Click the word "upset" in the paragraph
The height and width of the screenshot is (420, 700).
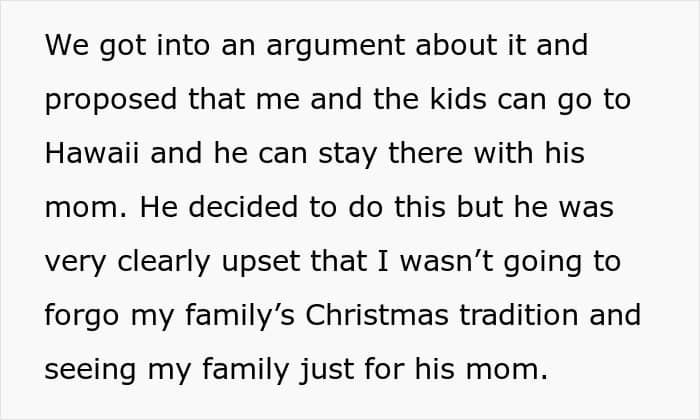(x=261, y=262)
